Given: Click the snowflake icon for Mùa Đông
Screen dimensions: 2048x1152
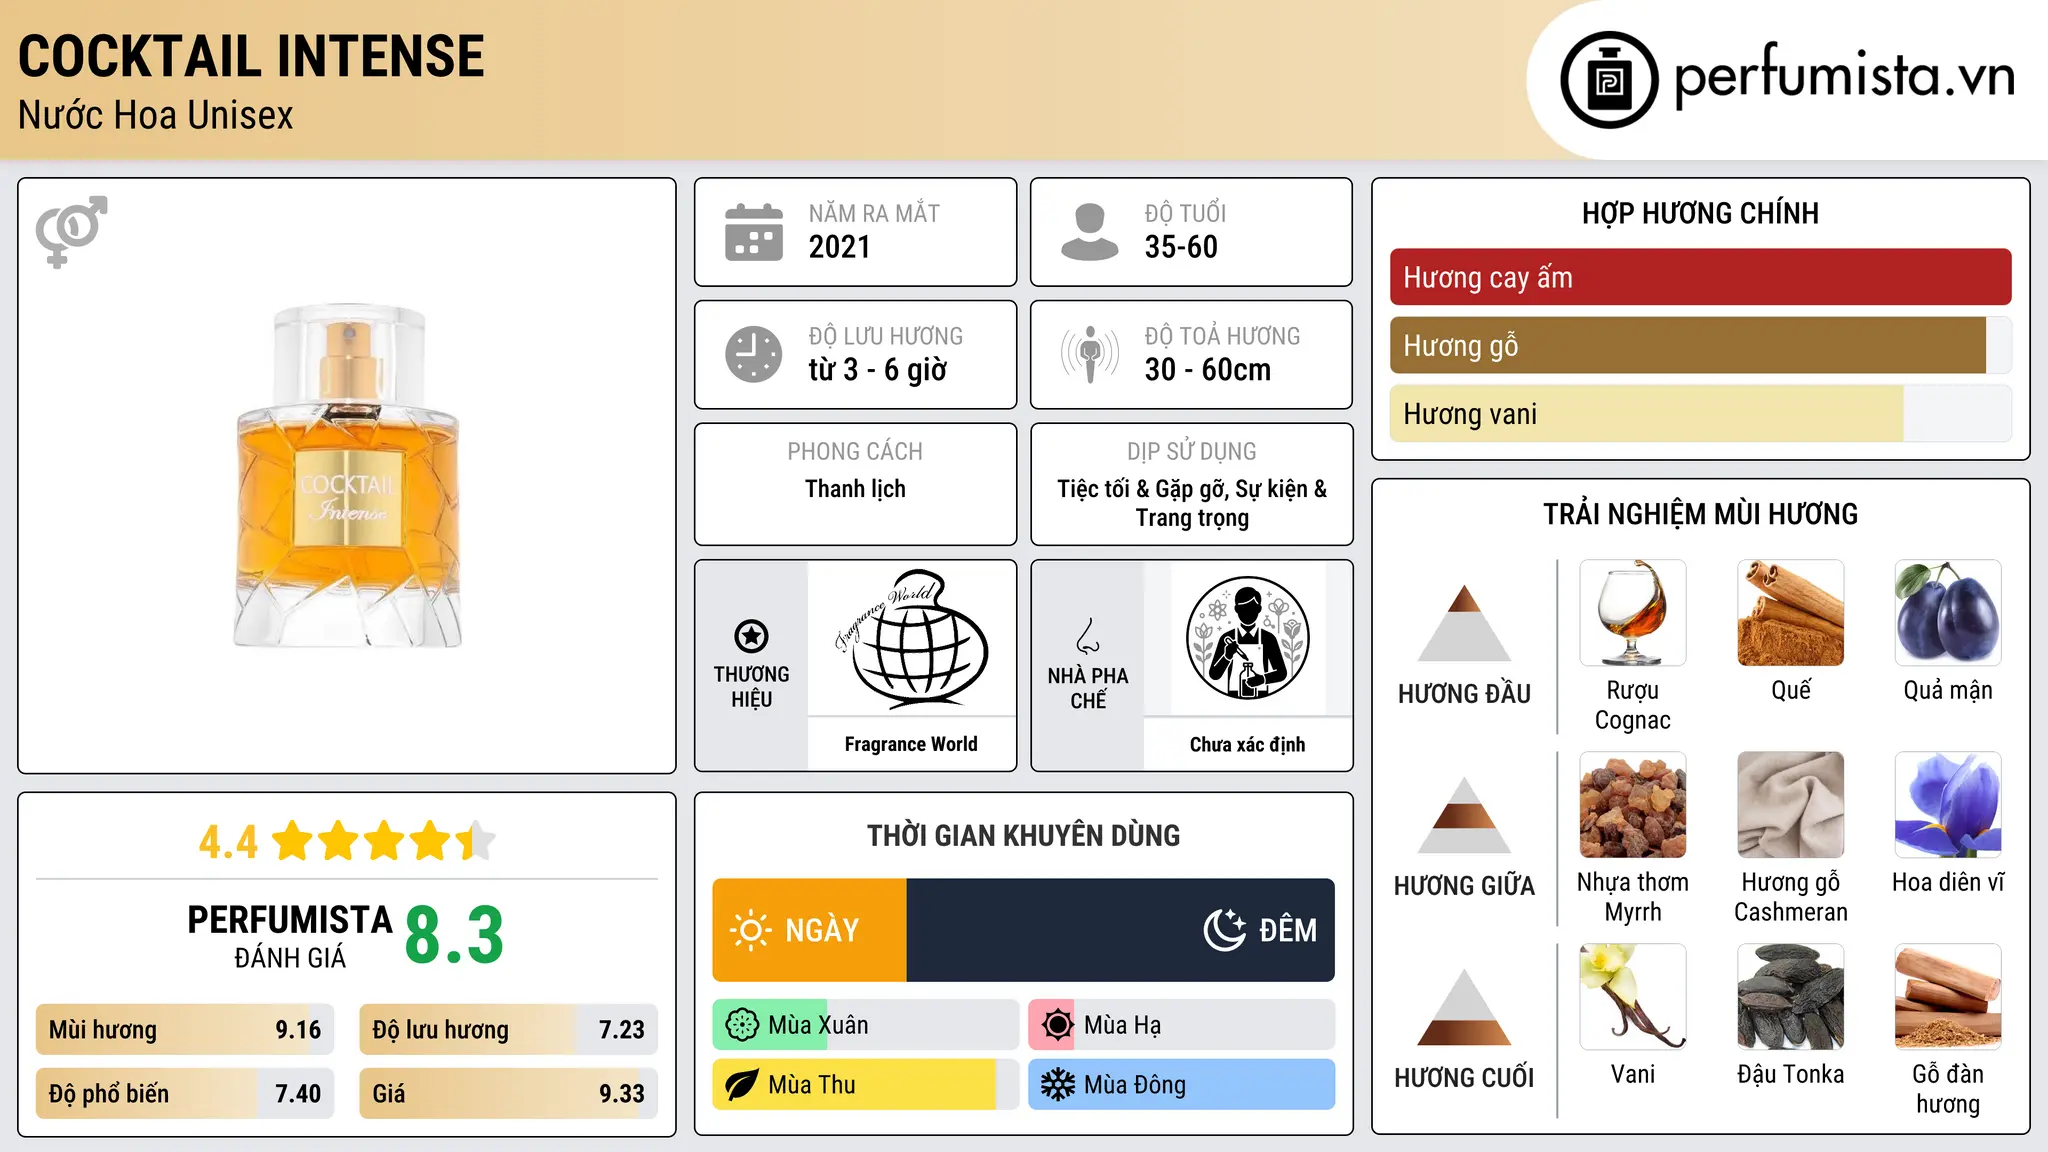Looking at the screenshot, I should [1057, 1085].
